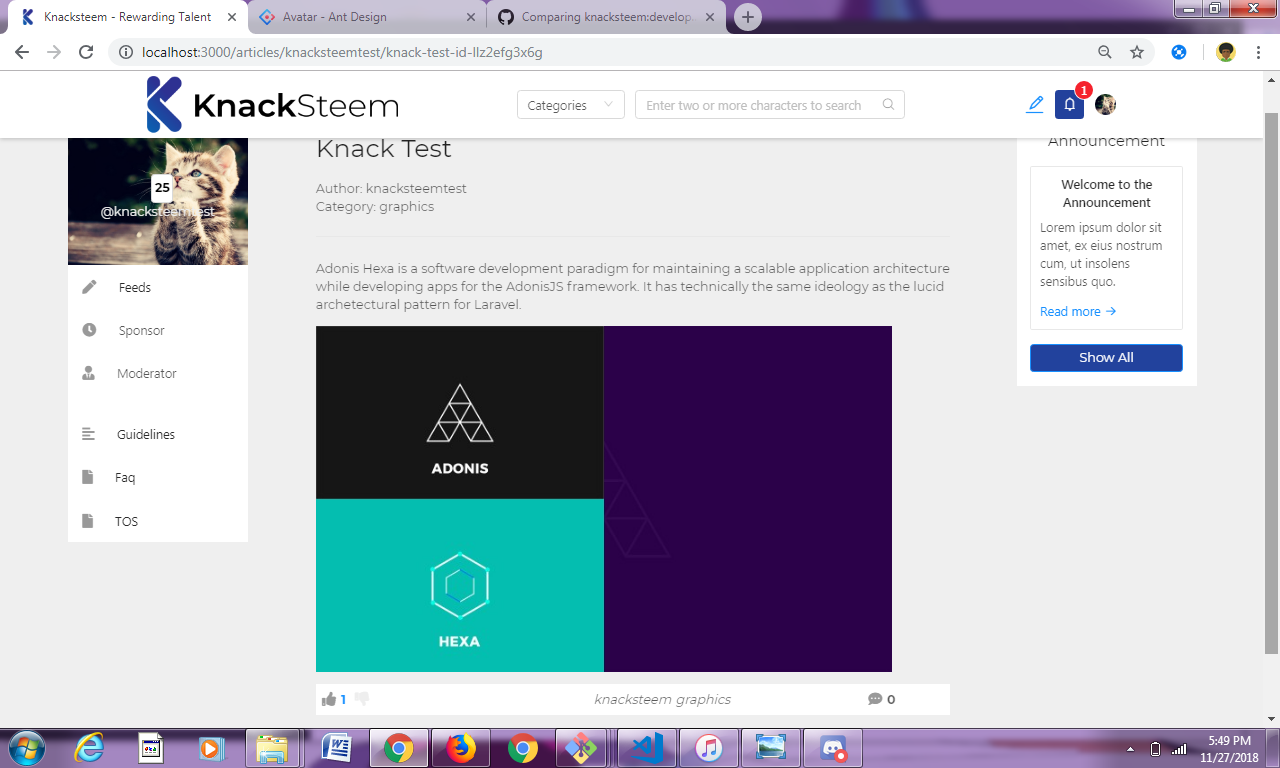The width and height of the screenshot is (1280, 768).
Task: Click the magnifier icon in search box
Action: (888, 105)
